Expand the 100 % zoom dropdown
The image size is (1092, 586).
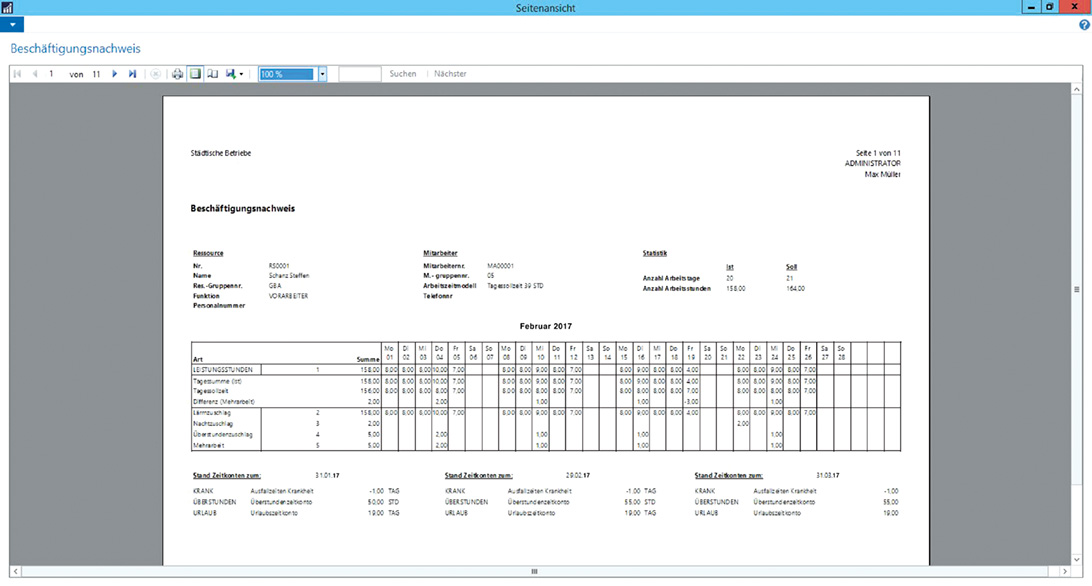tap(322, 74)
